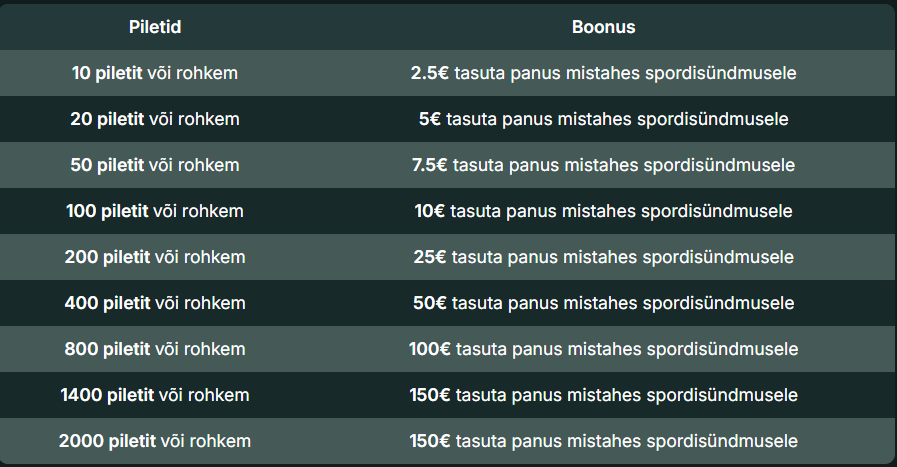Select the 20 piletit või rohkem cell
897x467 pixels.
155,119
